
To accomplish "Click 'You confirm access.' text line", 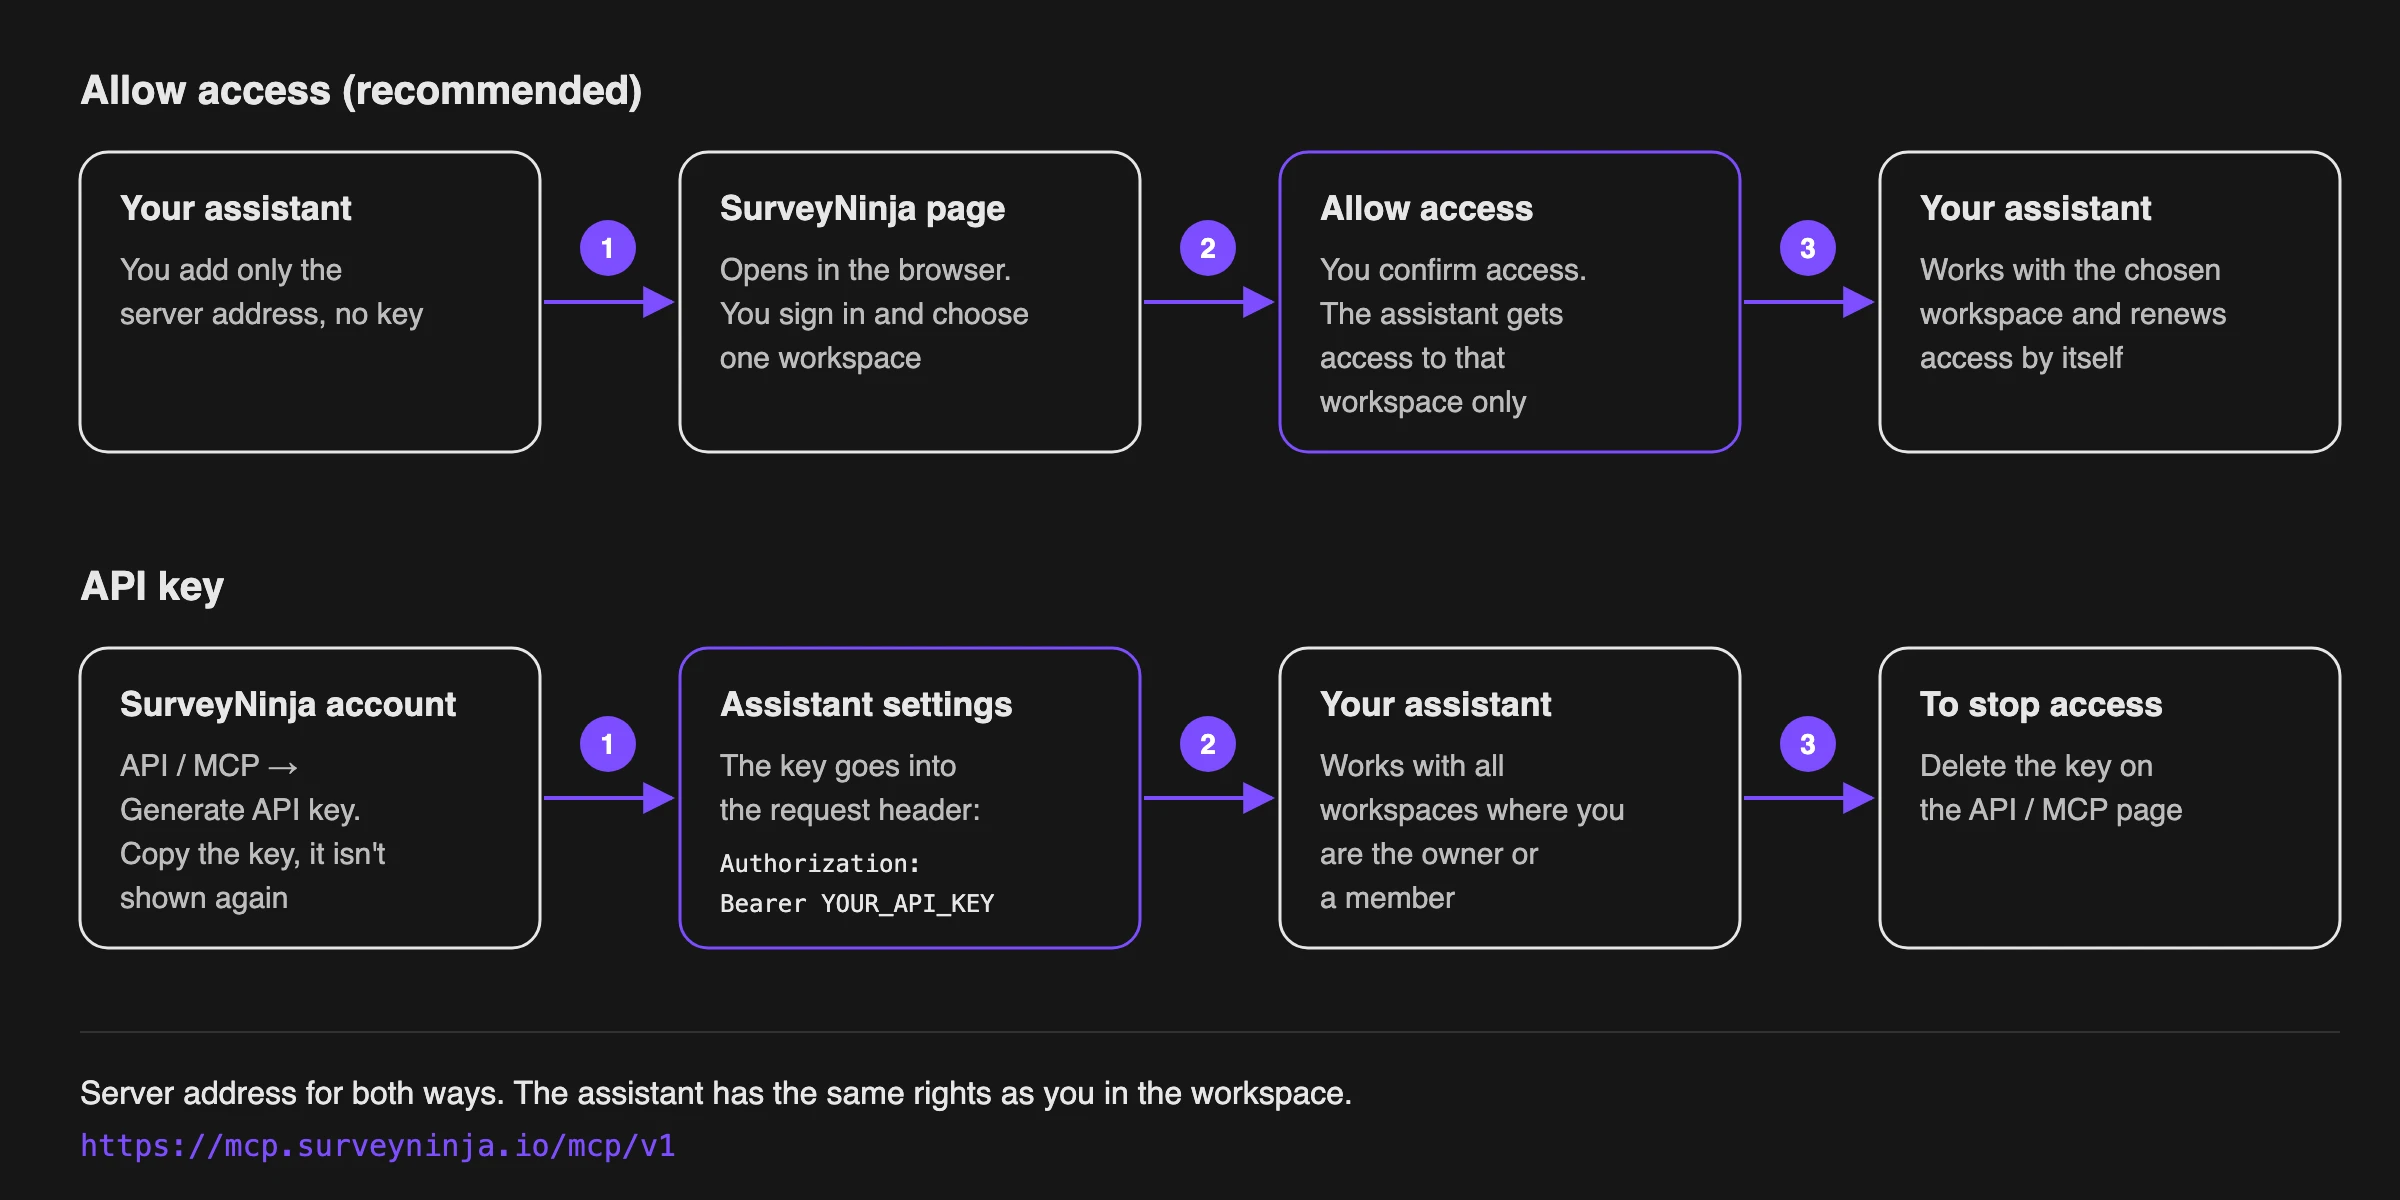I will tap(1453, 270).
